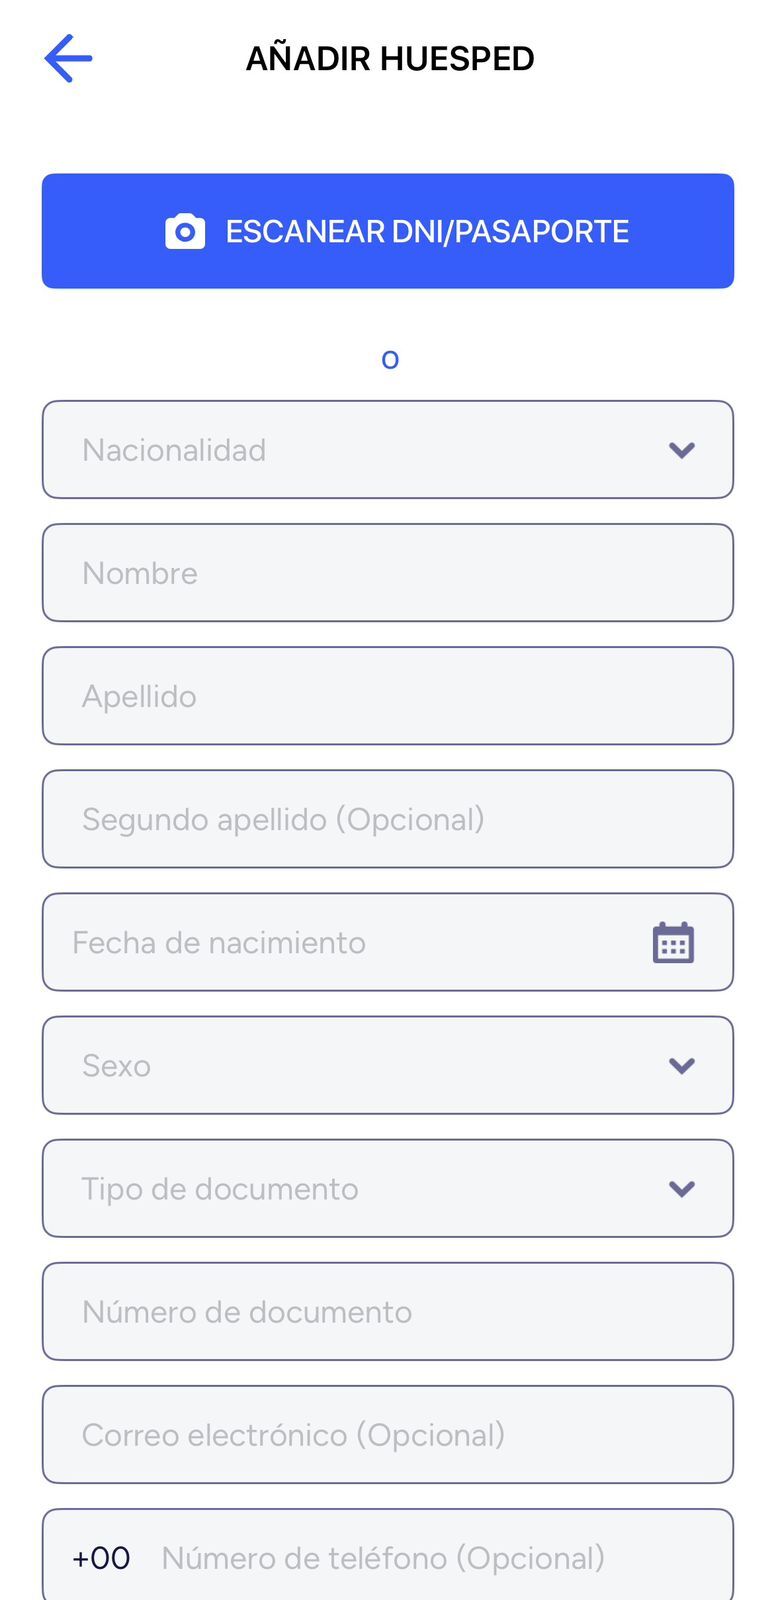Select the Segundo apellido (Opcional) field
Viewport: 780px width, 1600px height.
coord(388,819)
